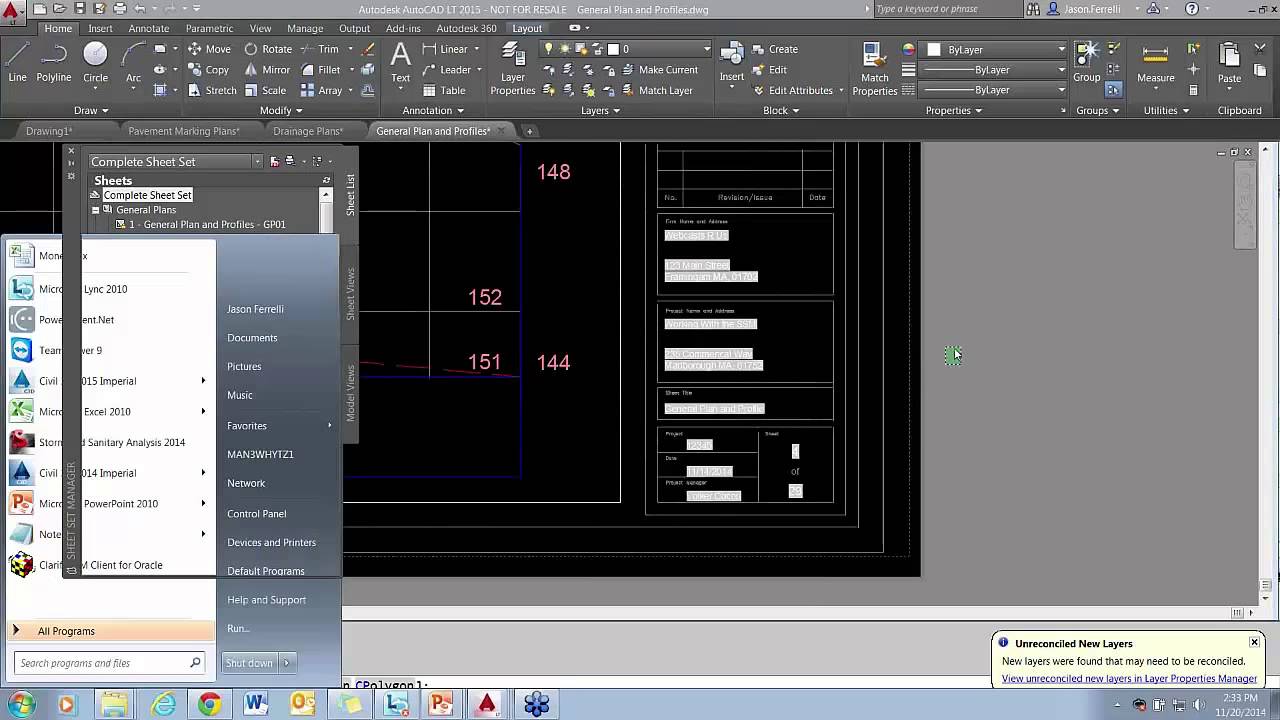Expand the Draw panel flyout

92,110
